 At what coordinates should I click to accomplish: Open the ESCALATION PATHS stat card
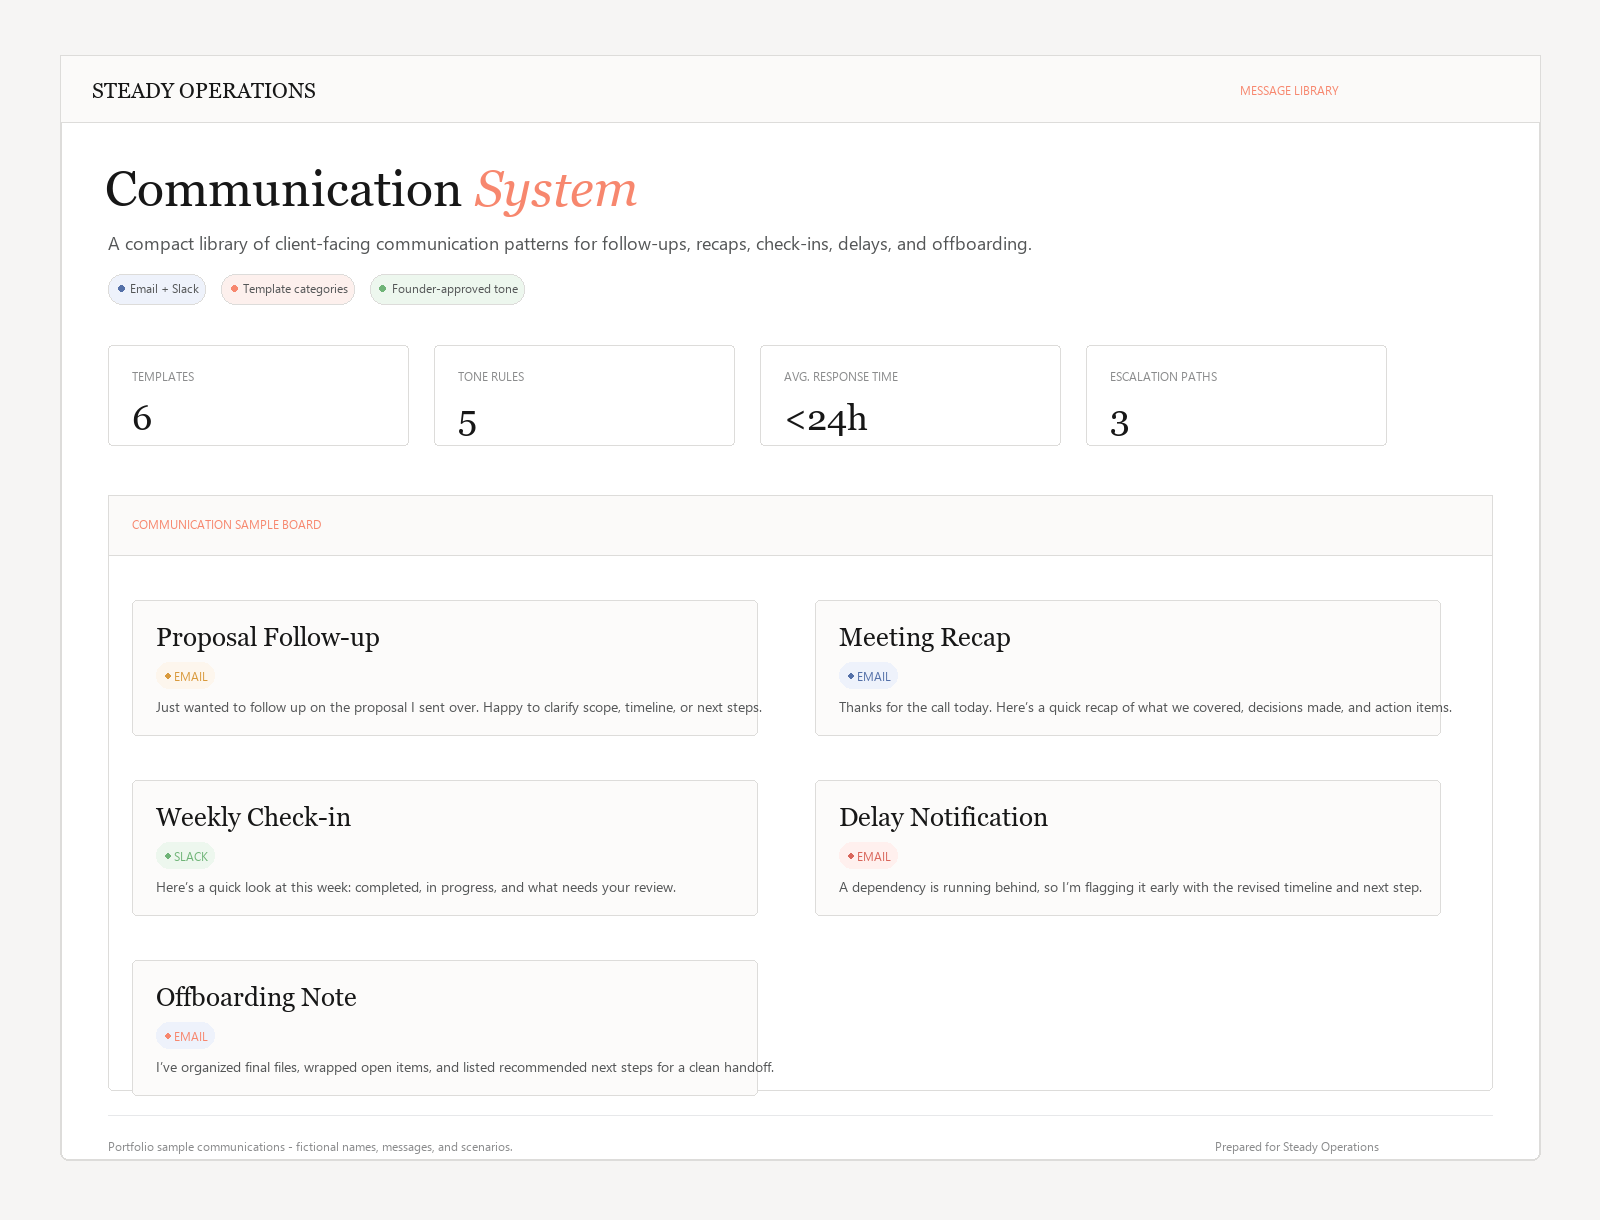(1236, 395)
